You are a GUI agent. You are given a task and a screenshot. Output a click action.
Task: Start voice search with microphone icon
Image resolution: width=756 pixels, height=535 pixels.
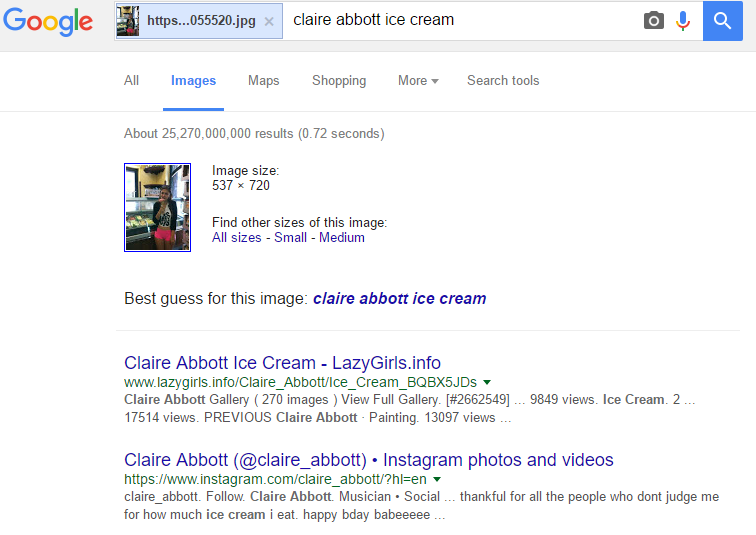(683, 21)
